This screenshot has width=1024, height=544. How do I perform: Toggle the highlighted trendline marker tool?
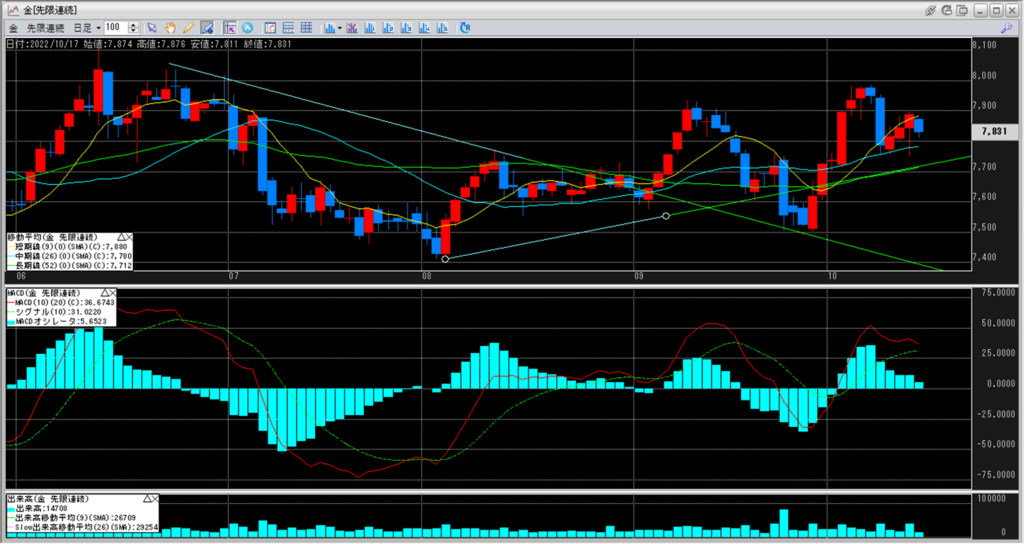click(207, 28)
